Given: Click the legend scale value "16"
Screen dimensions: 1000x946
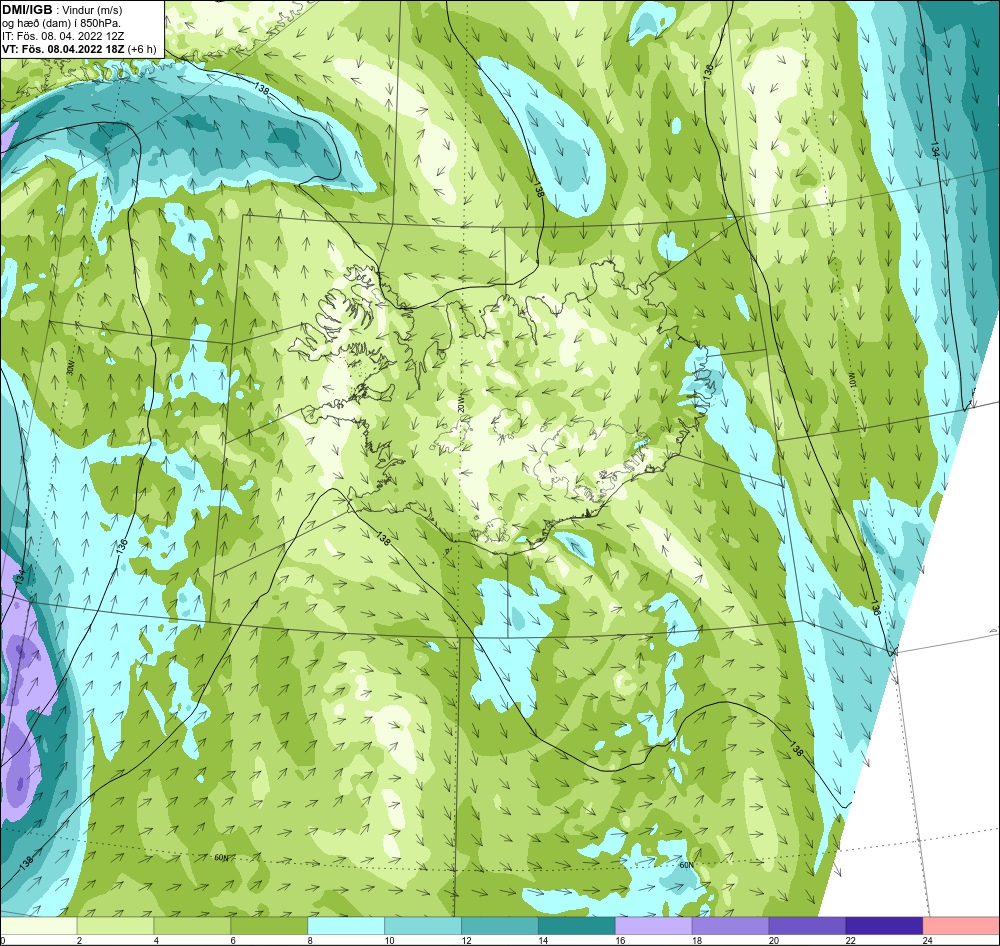Looking at the screenshot, I should point(620,940).
